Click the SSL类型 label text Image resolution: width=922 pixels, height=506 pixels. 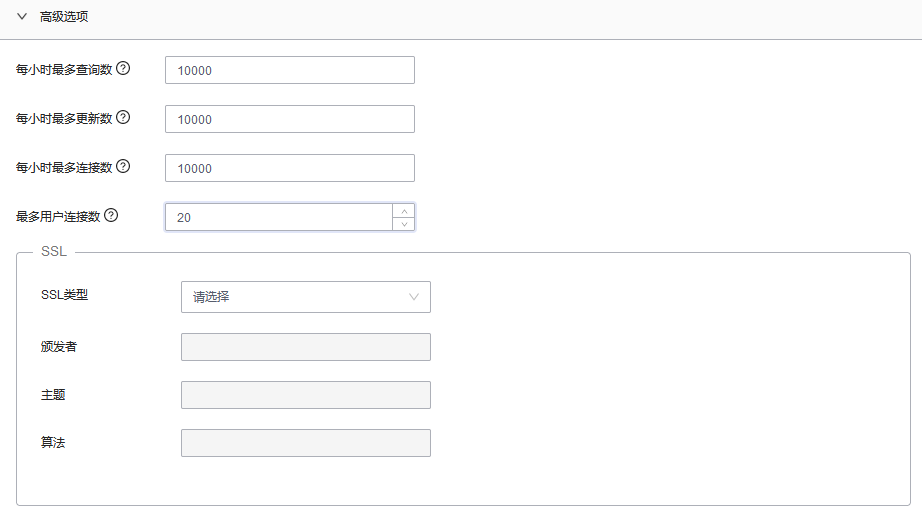[65, 295]
